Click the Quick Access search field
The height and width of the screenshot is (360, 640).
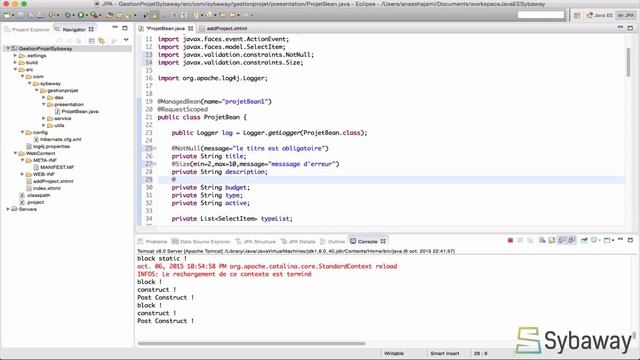pyautogui.click(x=540, y=15)
